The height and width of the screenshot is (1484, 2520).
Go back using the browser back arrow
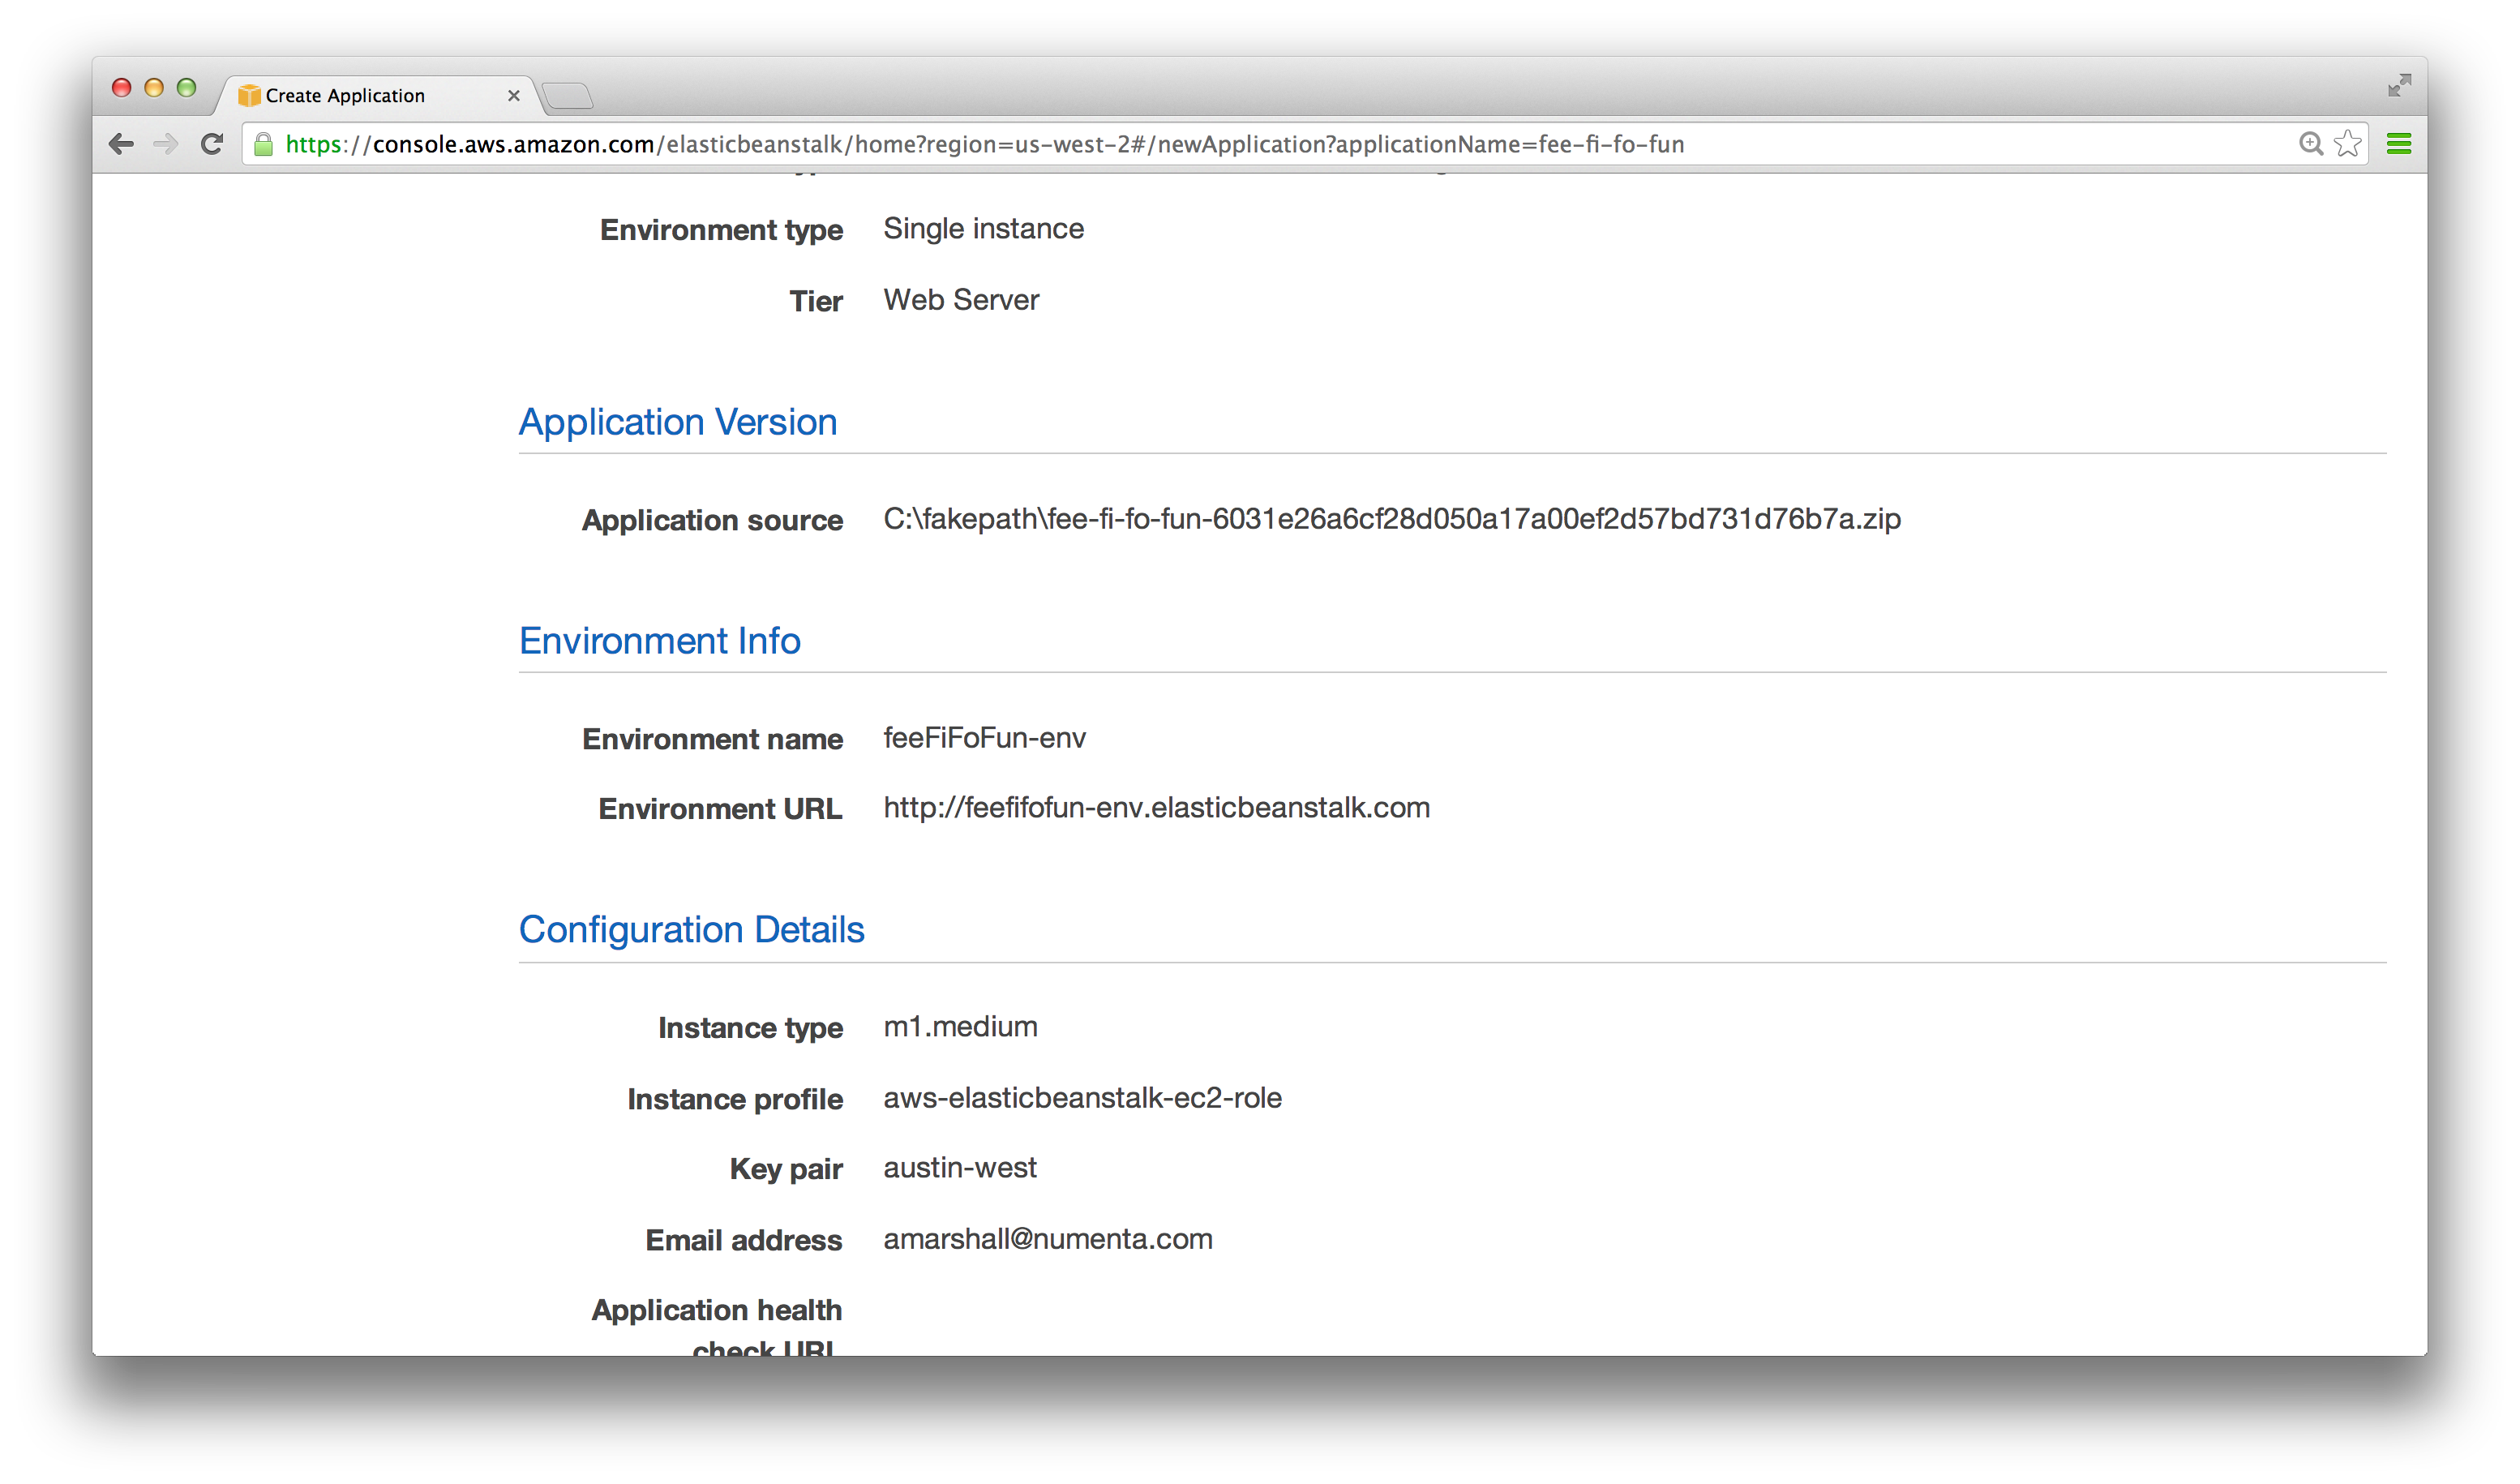click(x=121, y=144)
